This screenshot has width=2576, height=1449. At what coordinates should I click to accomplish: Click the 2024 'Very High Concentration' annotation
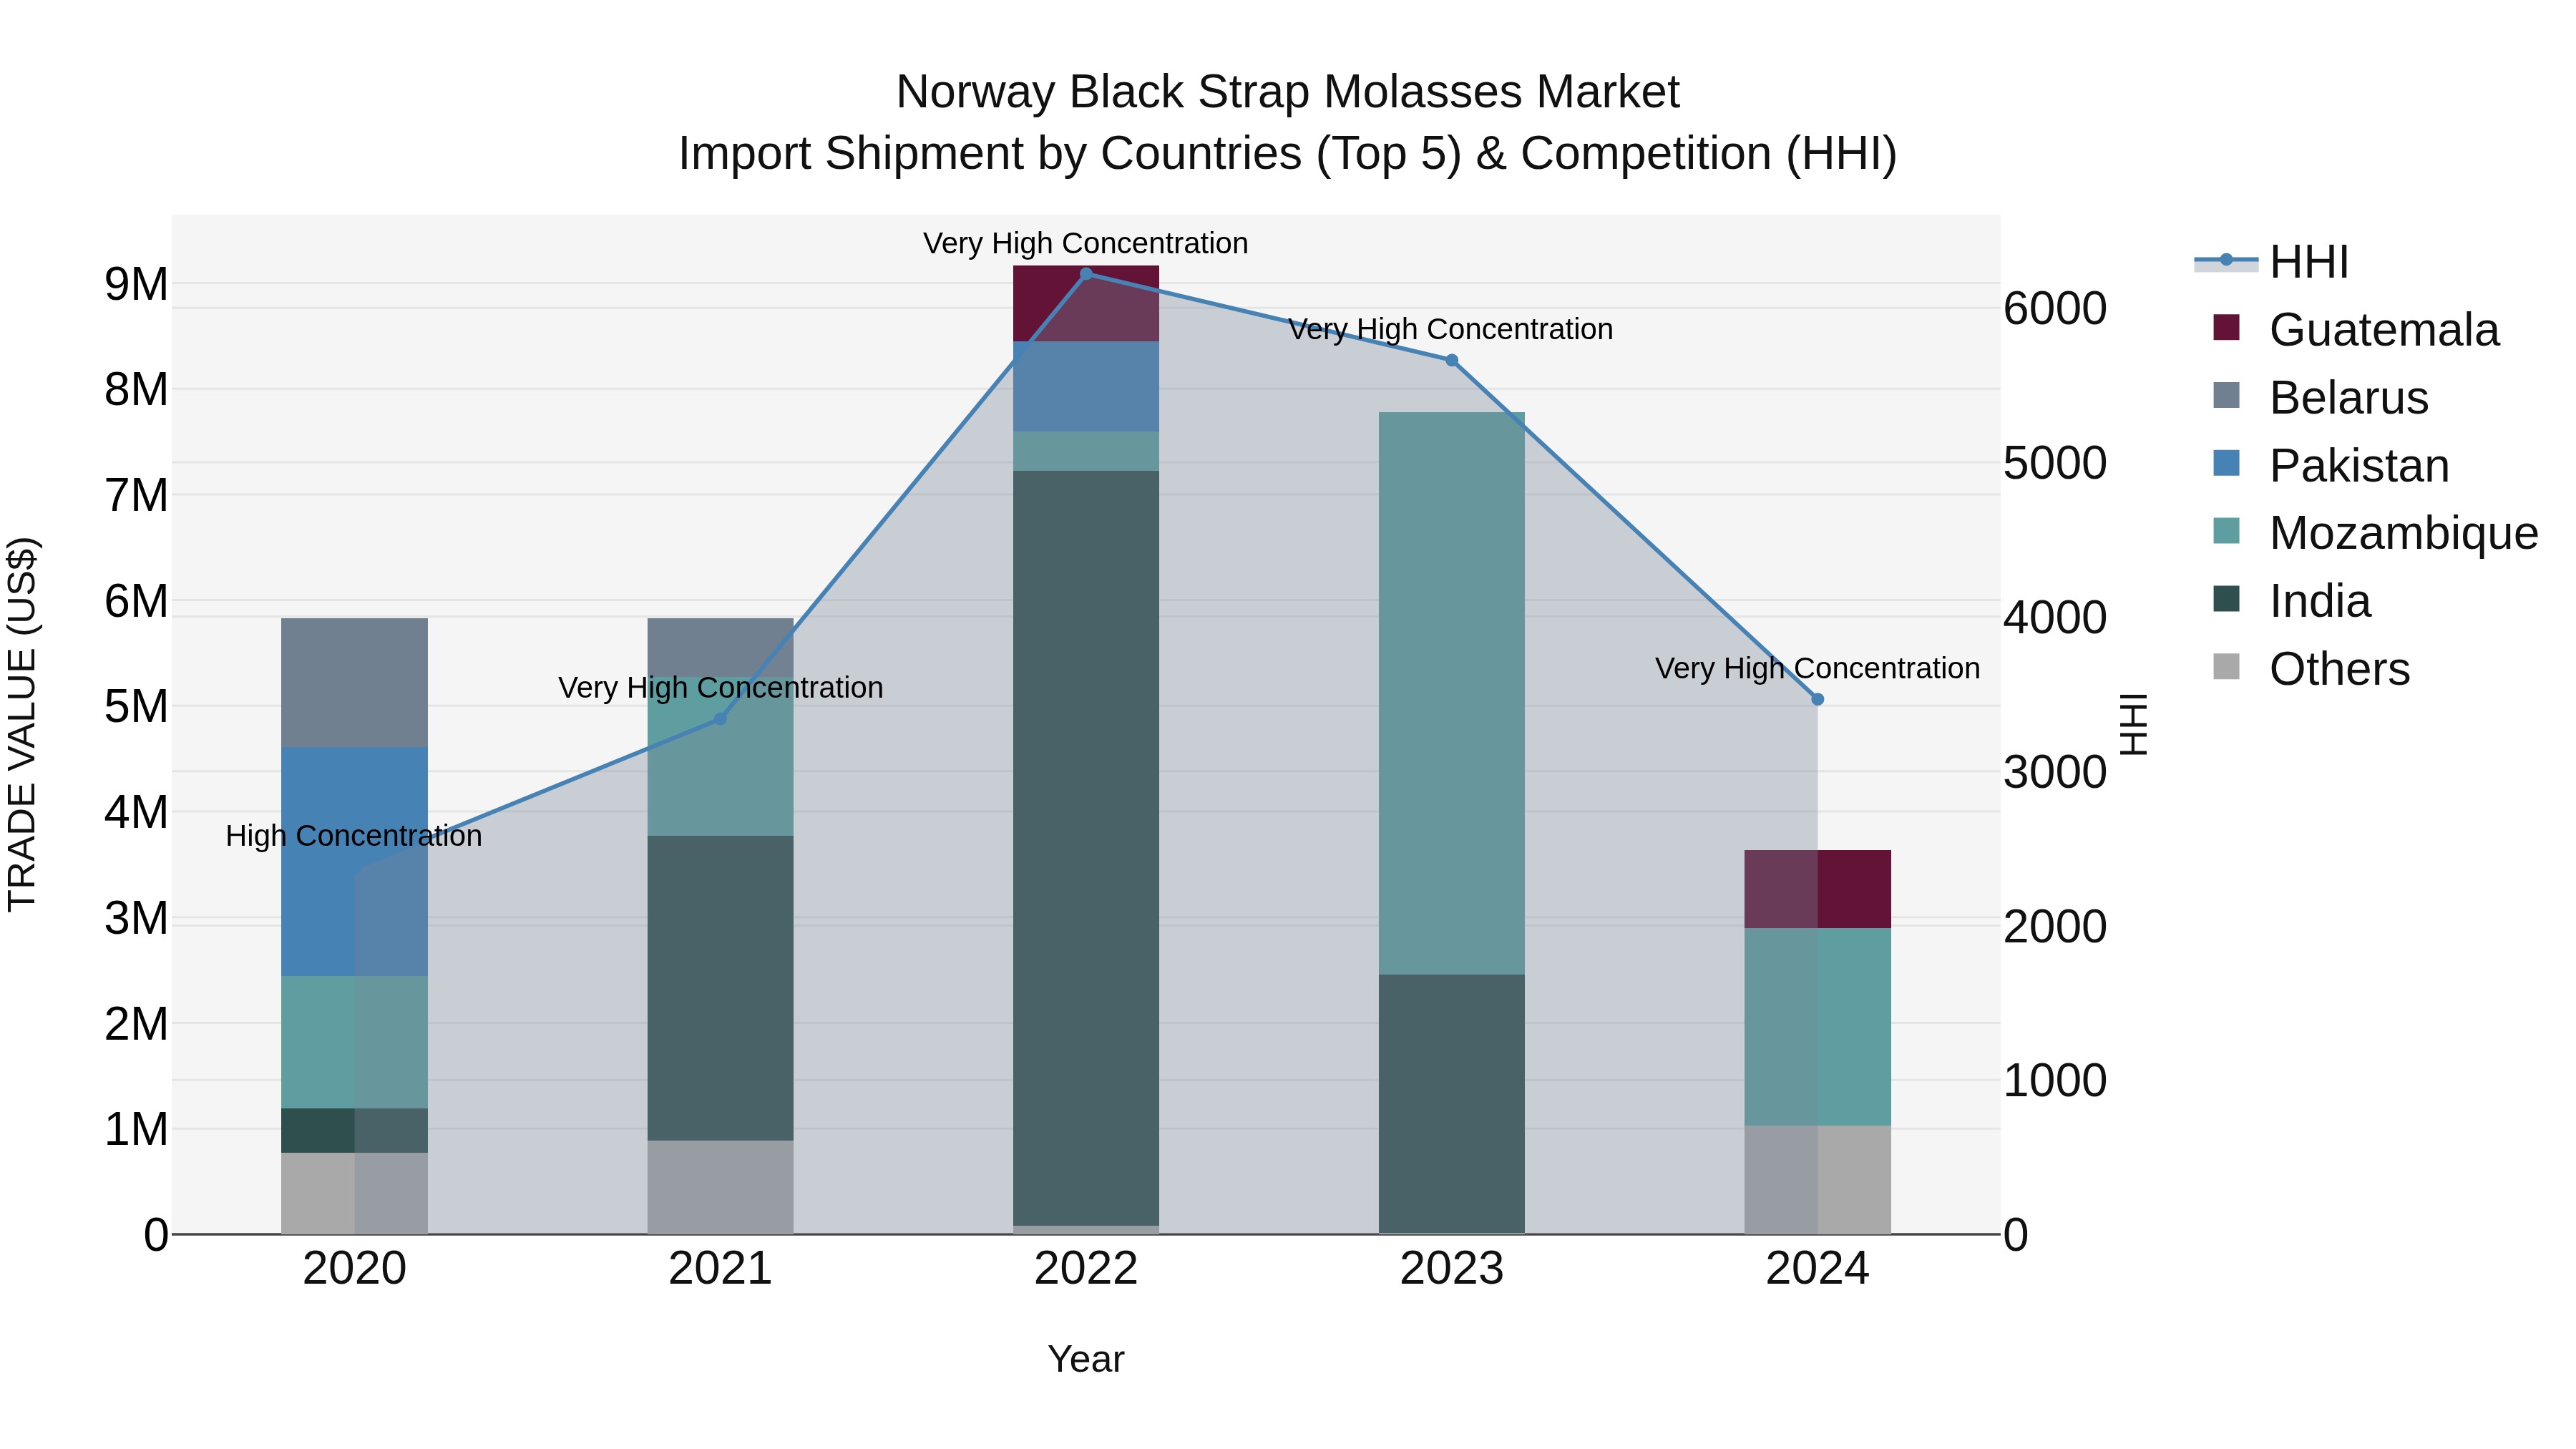[x=1817, y=668]
